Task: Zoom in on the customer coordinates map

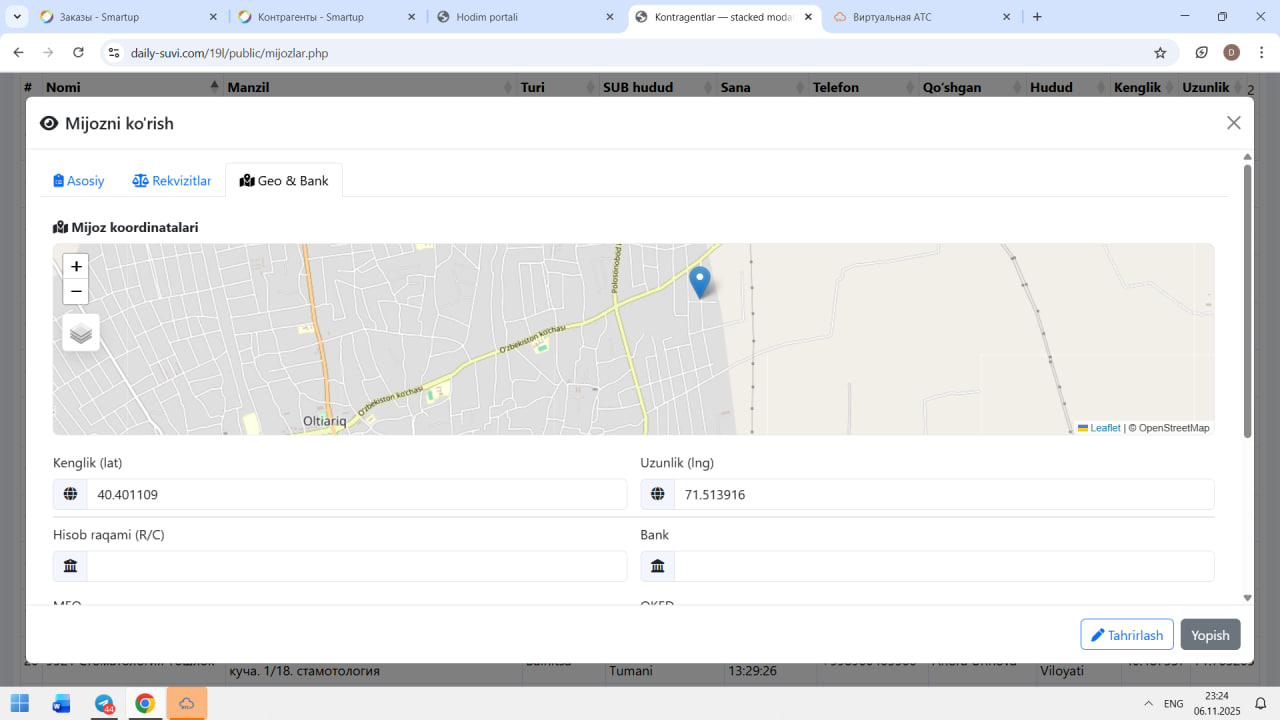Action: pyautogui.click(x=76, y=267)
